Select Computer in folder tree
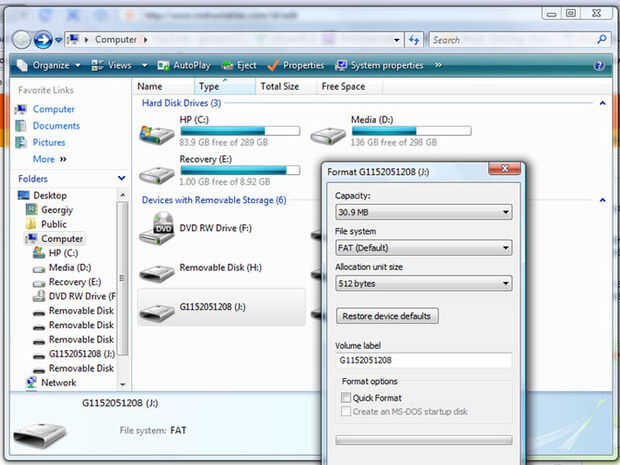 (x=62, y=238)
